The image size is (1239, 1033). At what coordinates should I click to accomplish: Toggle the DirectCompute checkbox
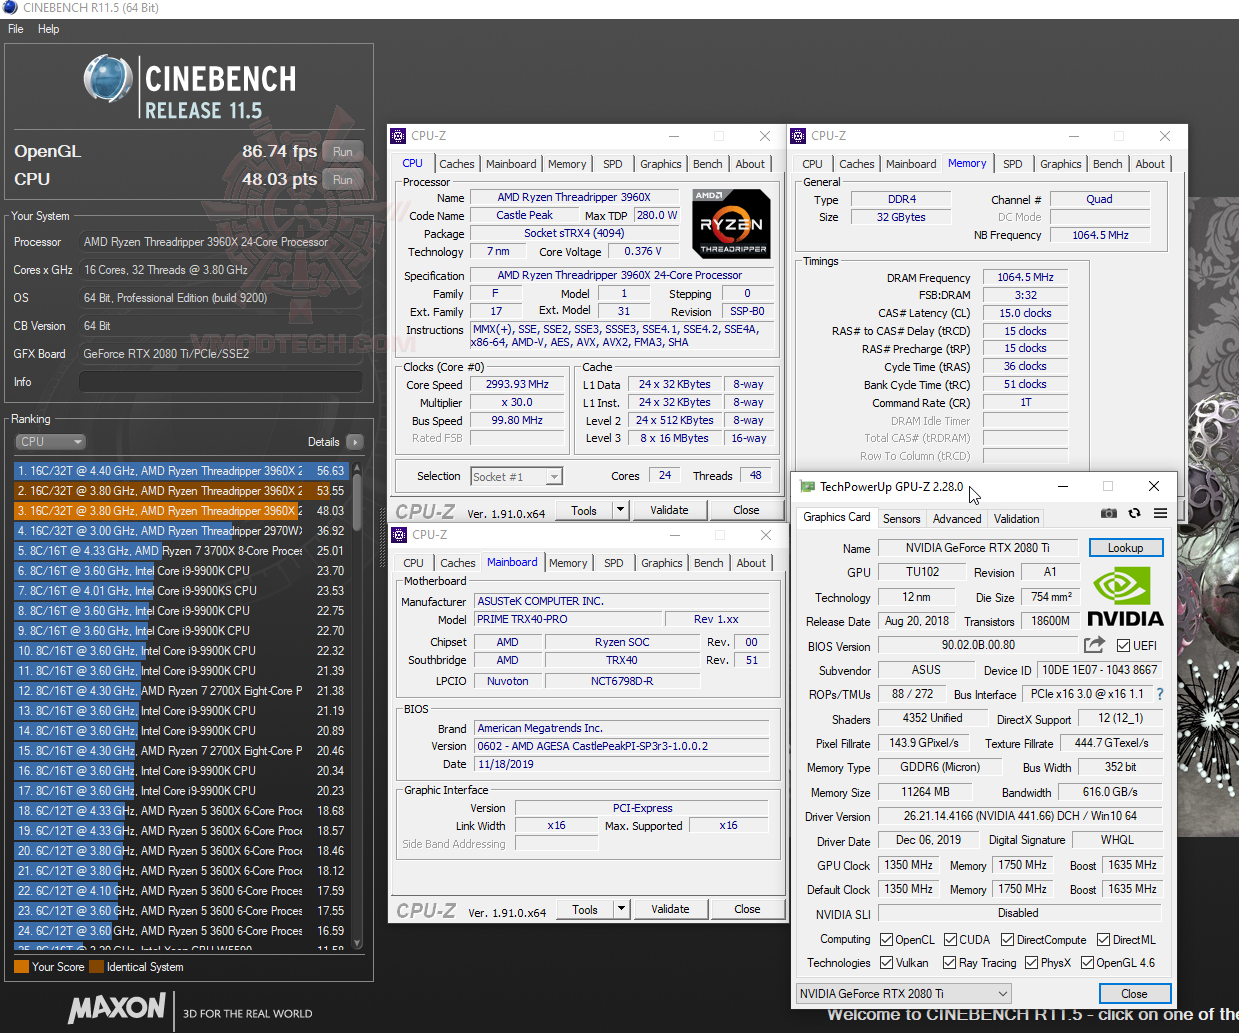click(1007, 940)
